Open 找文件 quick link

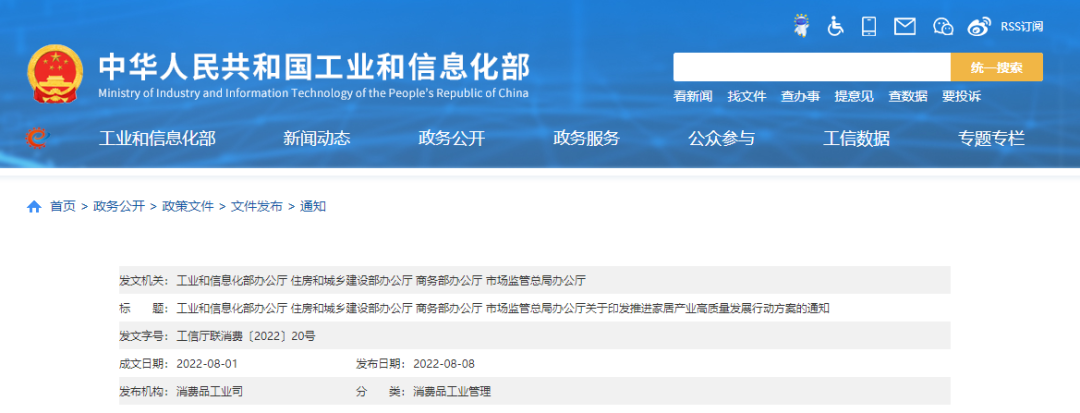point(747,96)
